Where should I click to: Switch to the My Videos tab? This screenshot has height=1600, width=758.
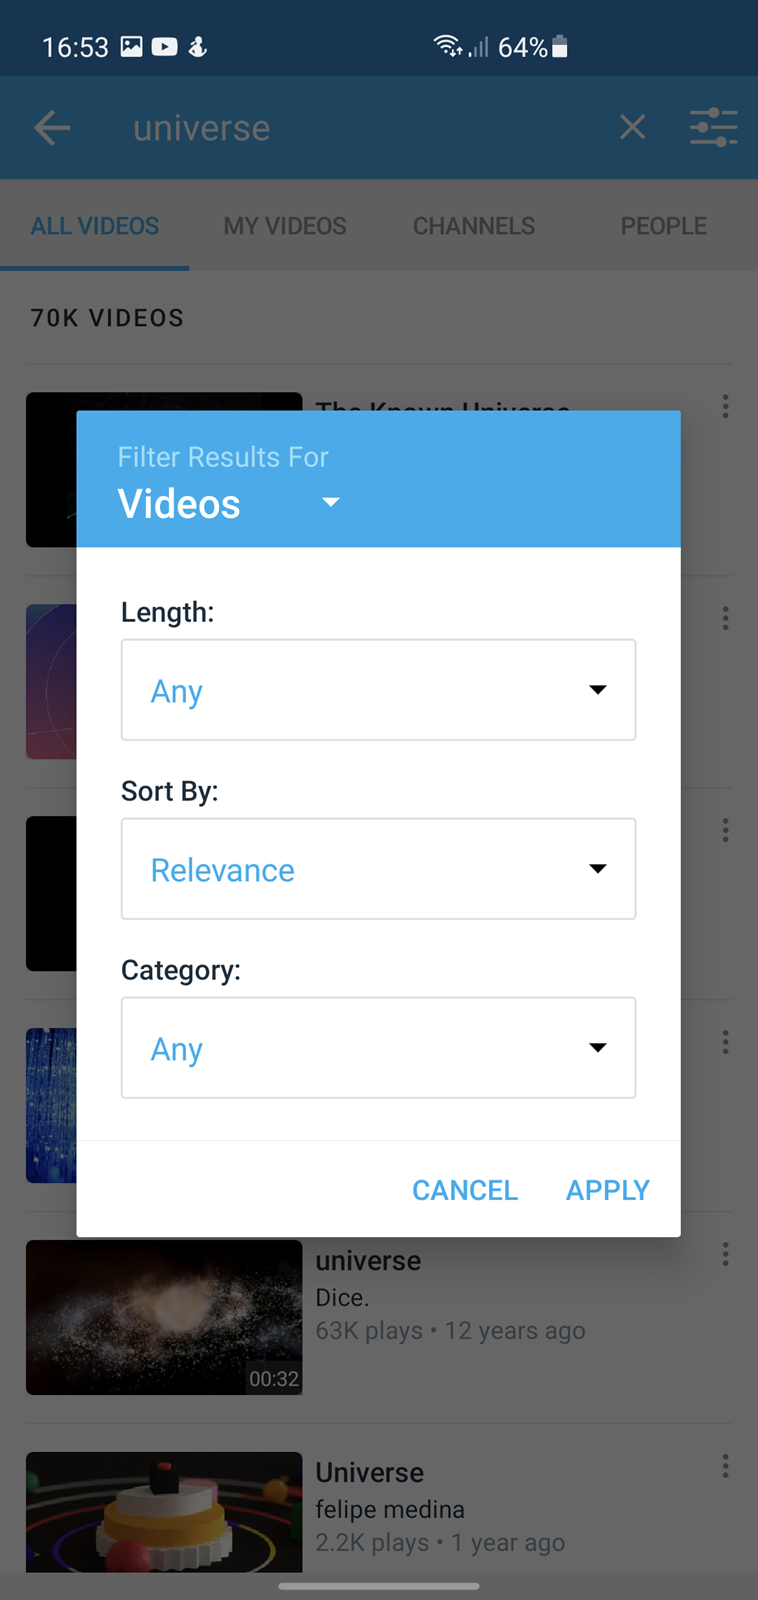pos(285,226)
